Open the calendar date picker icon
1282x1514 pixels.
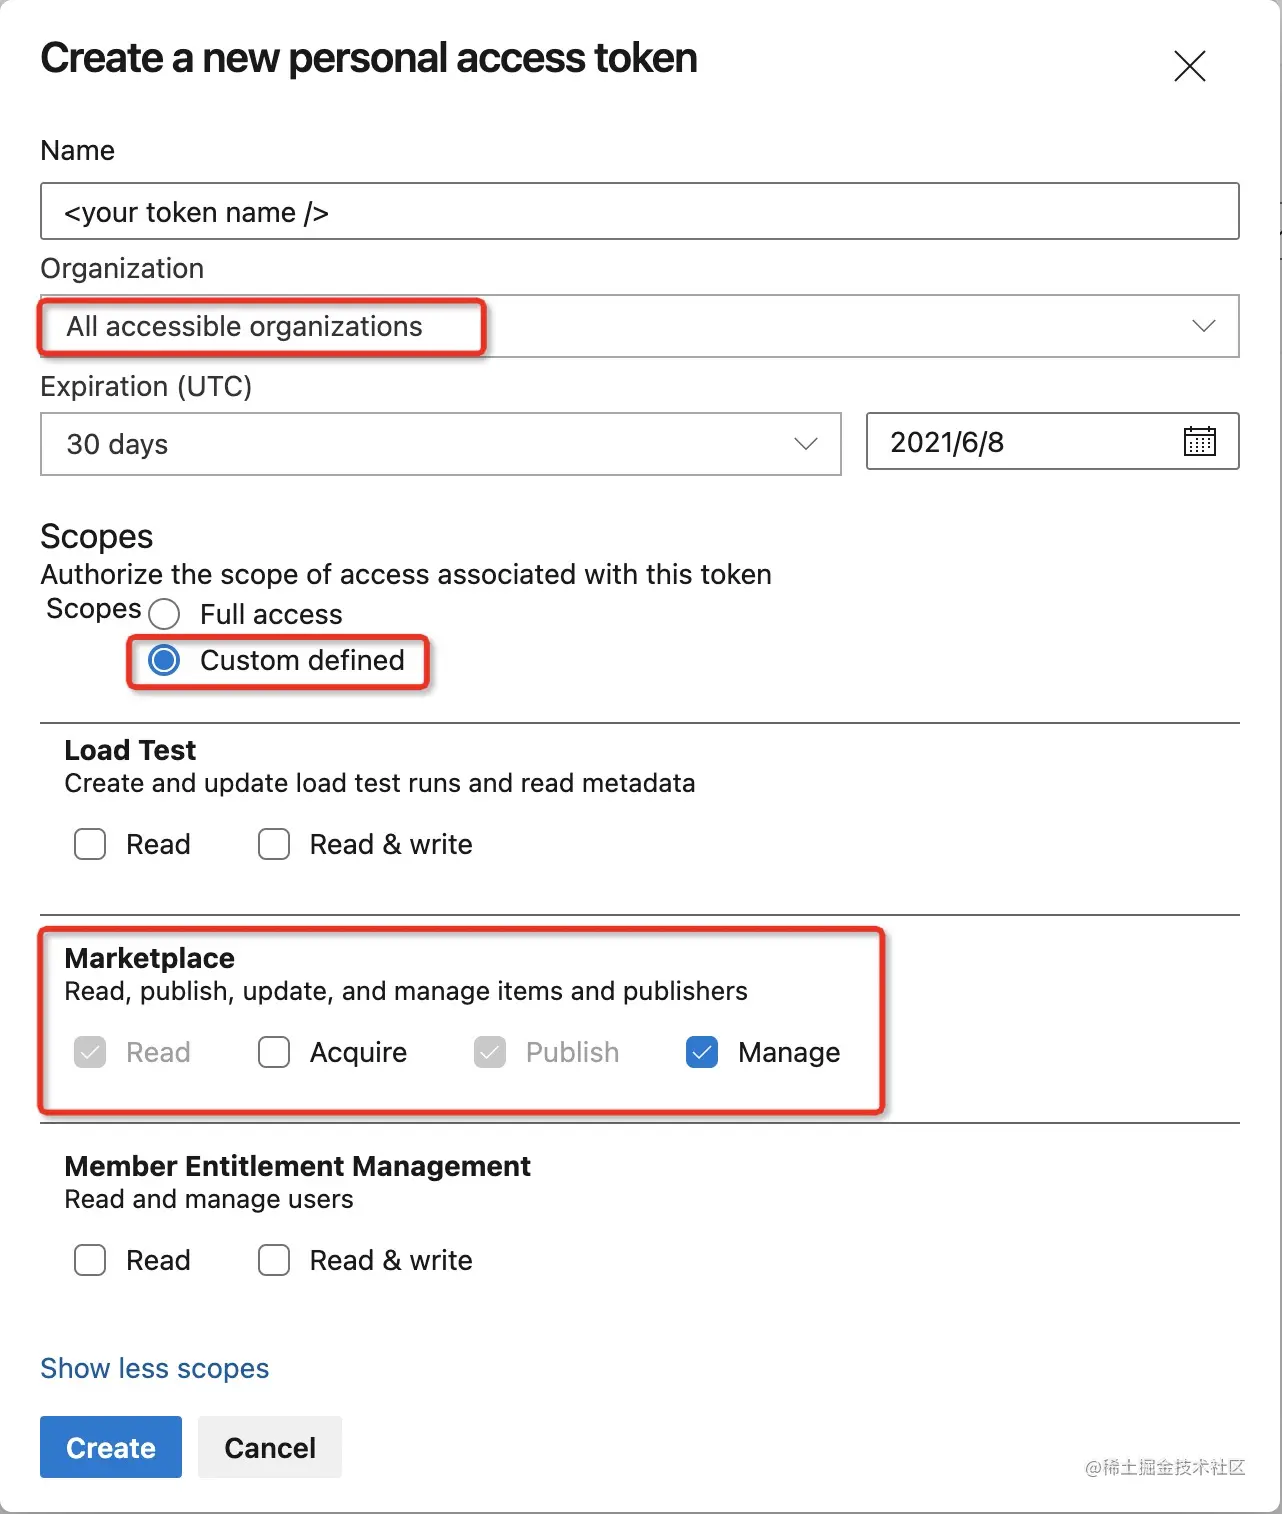point(1199,441)
